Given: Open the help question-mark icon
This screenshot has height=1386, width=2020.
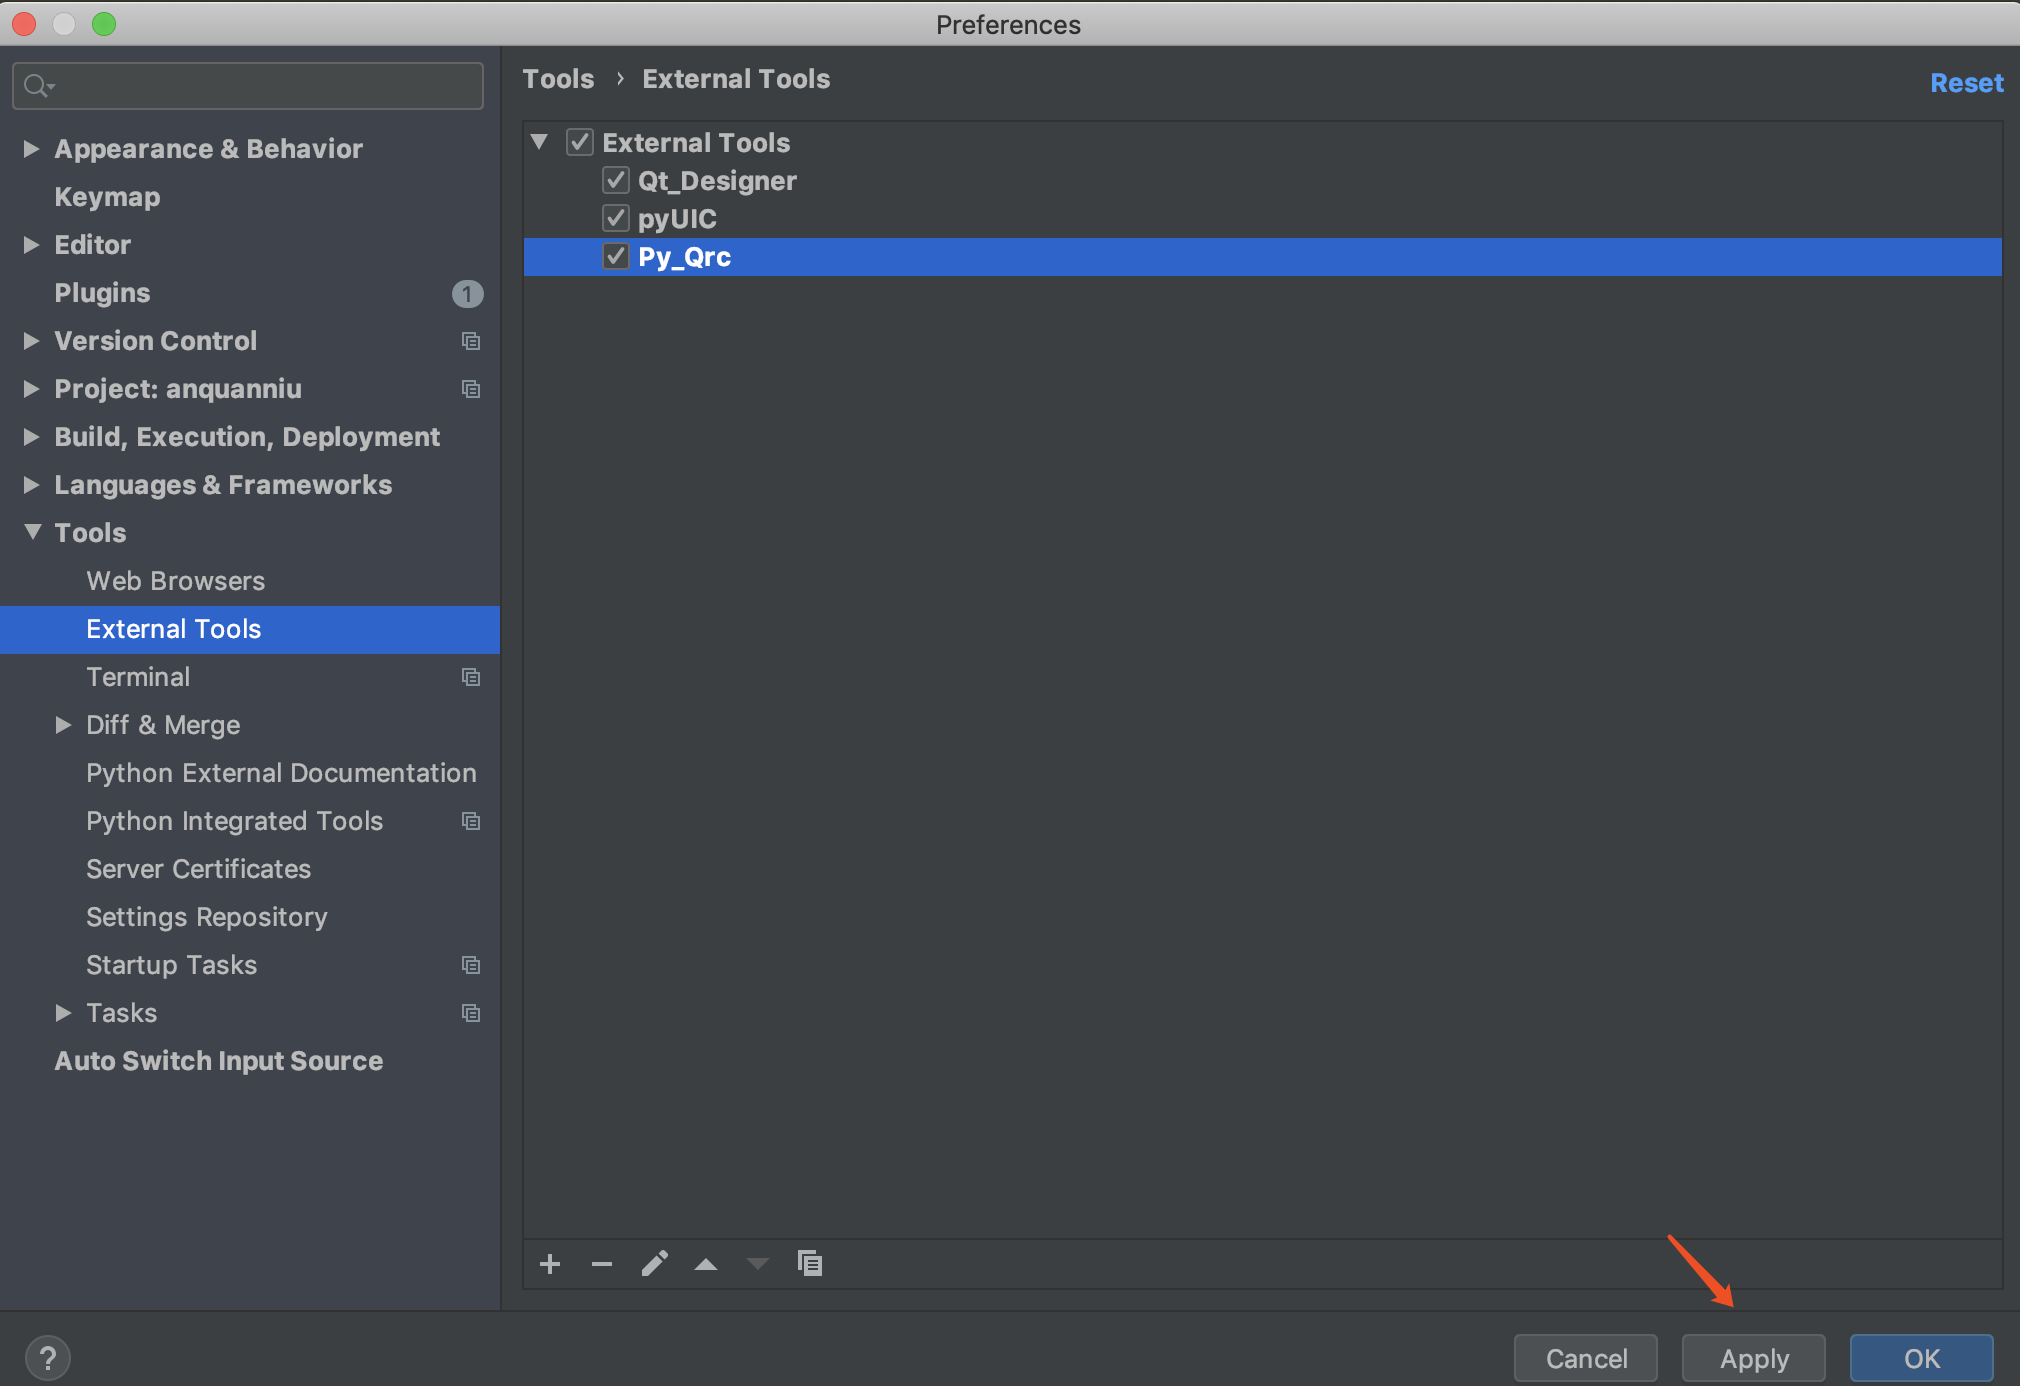Looking at the screenshot, I should [46, 1357].
